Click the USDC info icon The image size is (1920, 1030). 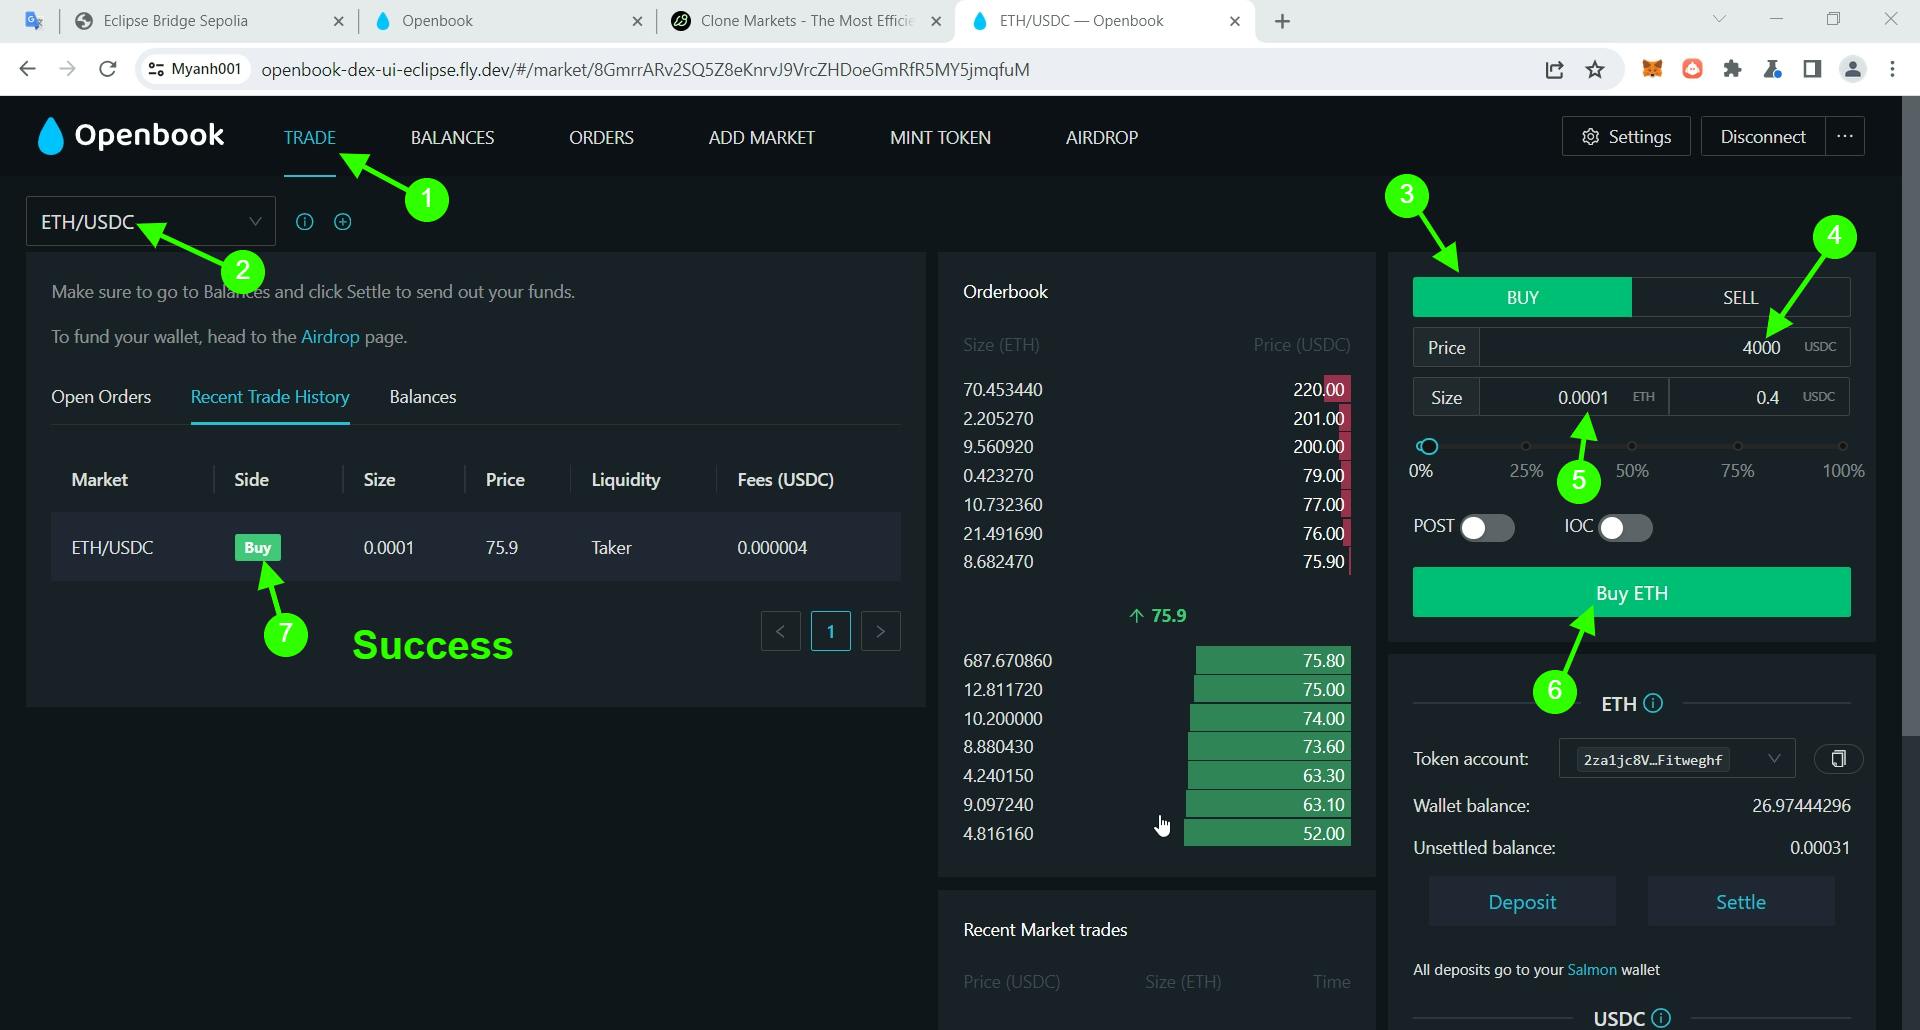tap(1661, 1018)
